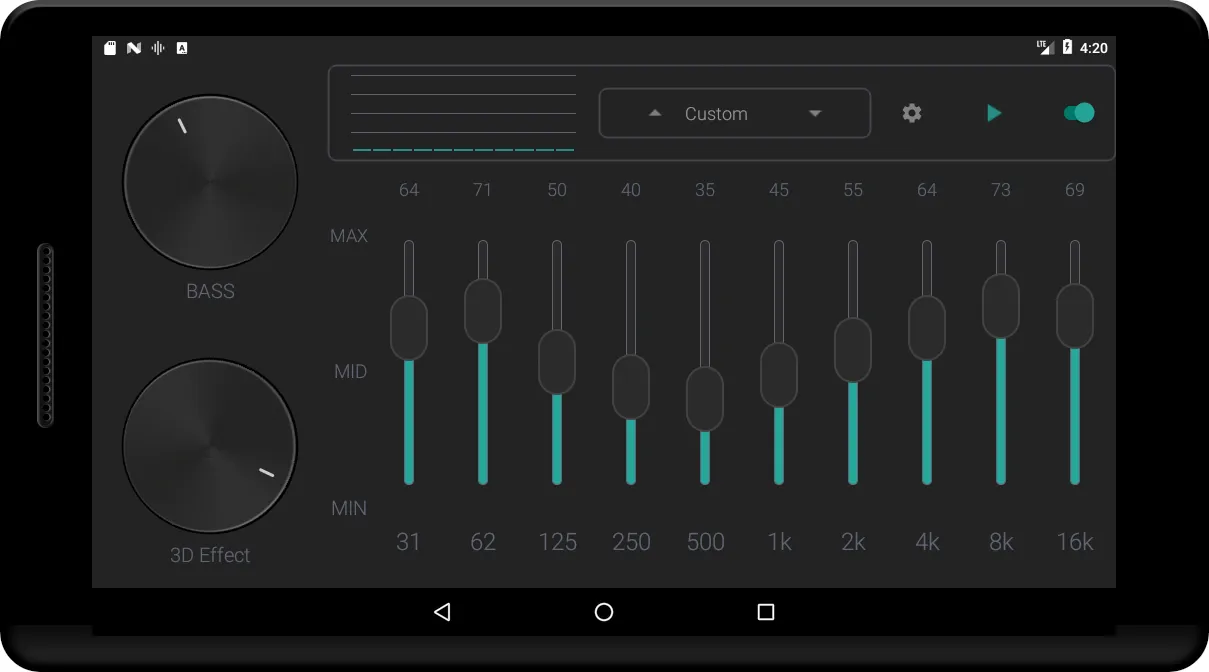1209x672 pixels.
Task: Select the Custom preset label
Action: pyautogui.click(x=715, y=113)
